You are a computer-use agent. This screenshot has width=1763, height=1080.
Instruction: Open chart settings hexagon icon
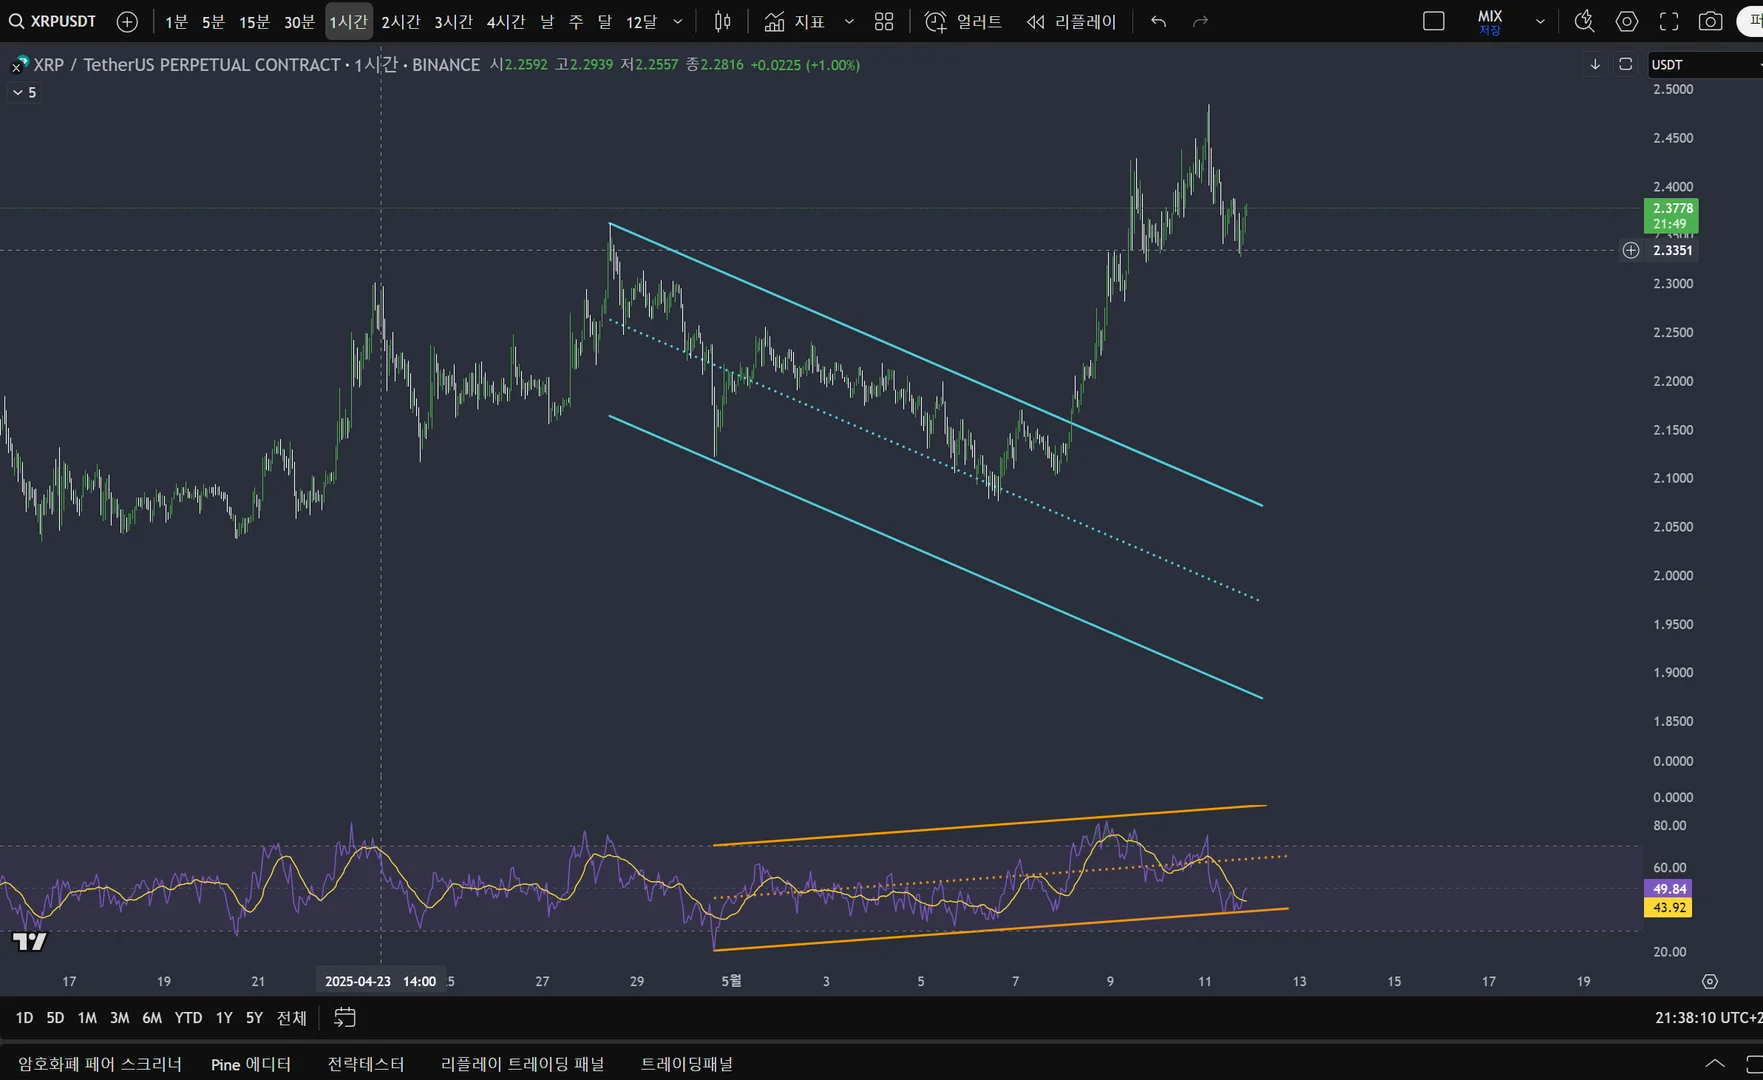[x=1627, y=21]
